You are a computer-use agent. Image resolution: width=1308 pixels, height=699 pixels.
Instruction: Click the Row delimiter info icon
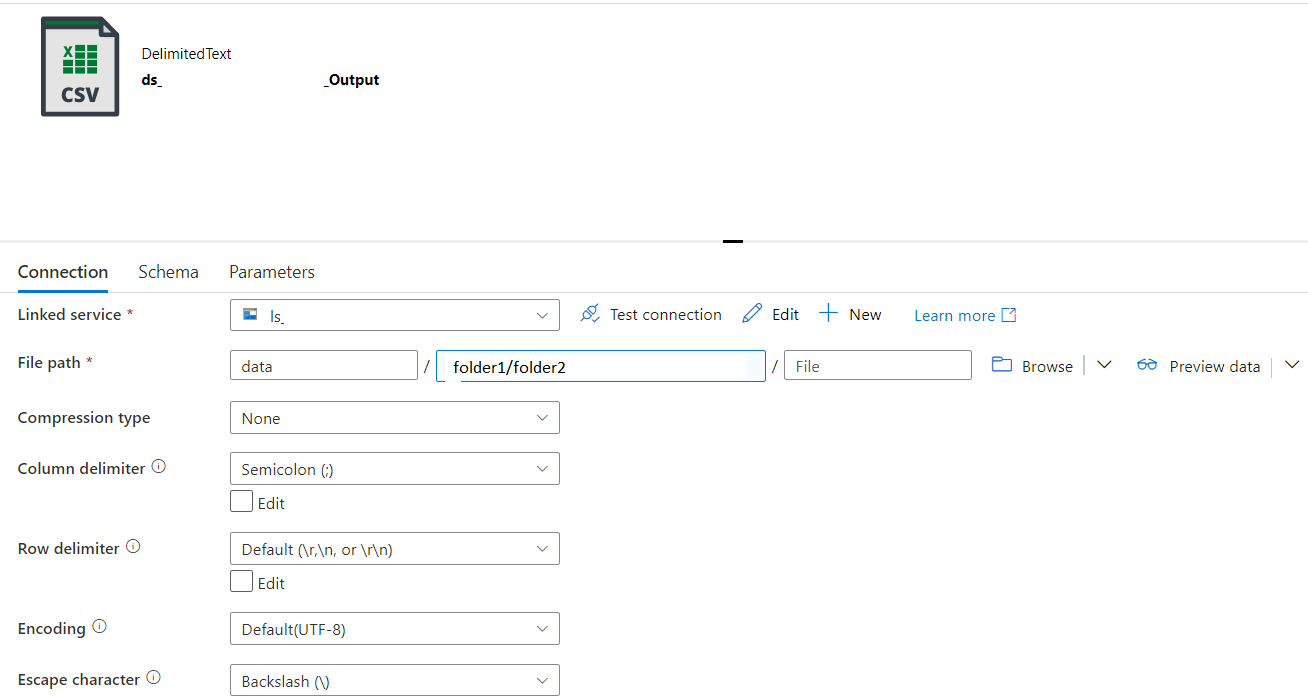click(x=133, y=547)
